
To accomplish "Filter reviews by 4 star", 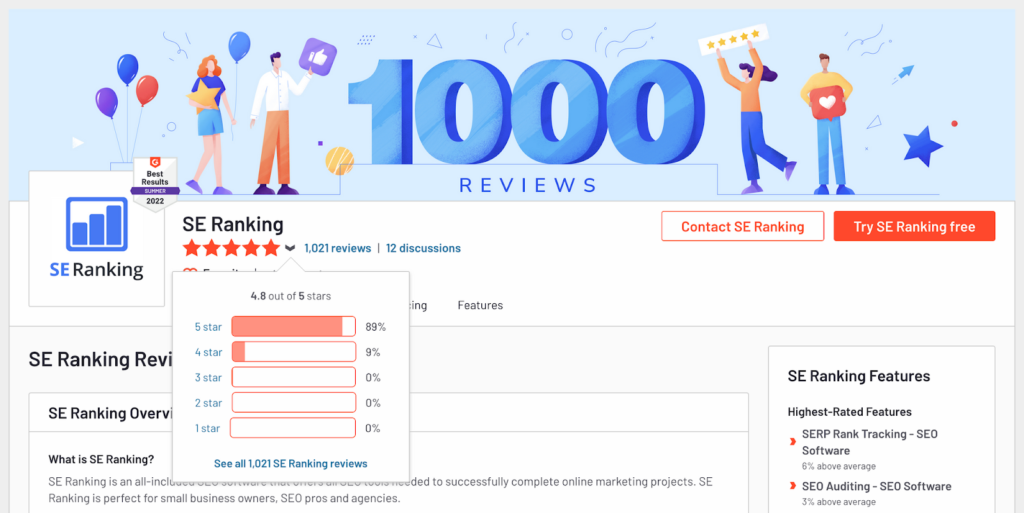I will 208,352.
